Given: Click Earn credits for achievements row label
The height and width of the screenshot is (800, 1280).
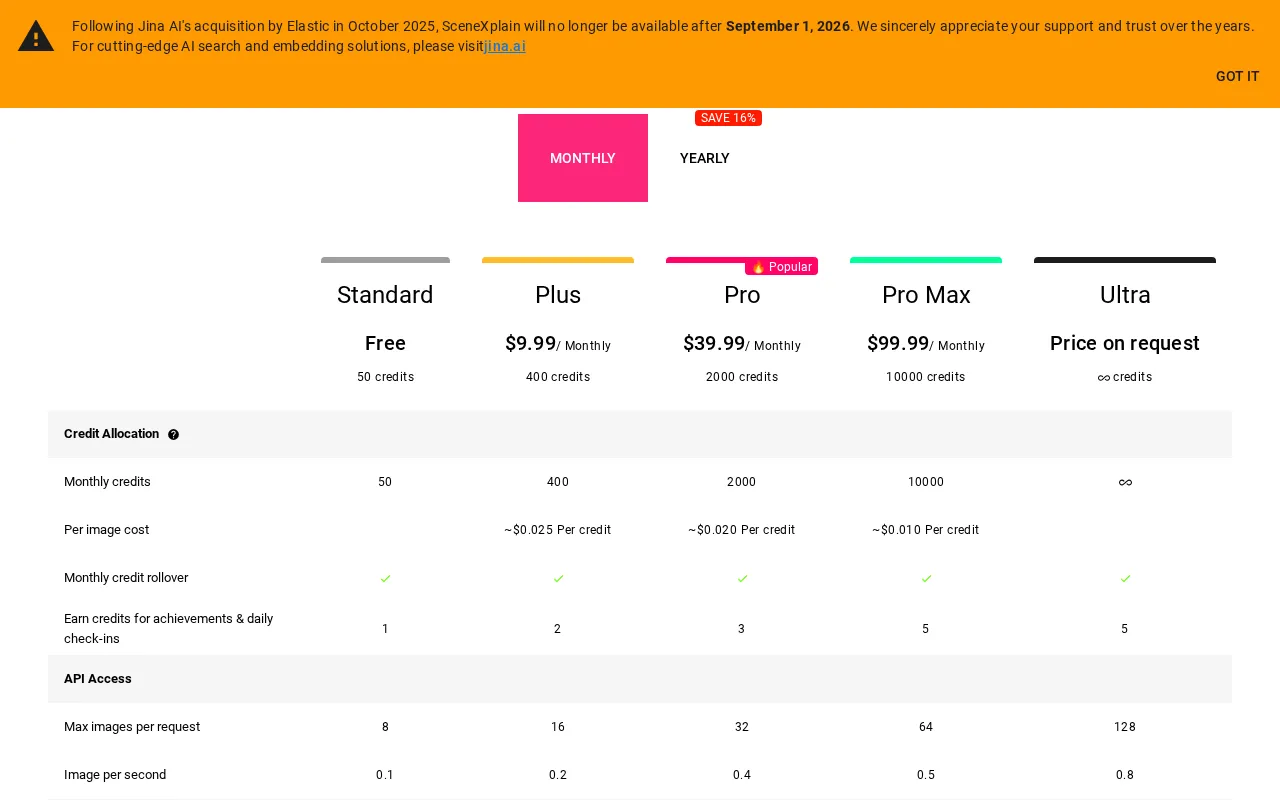Looking at the screenshot, I should 168,629.
